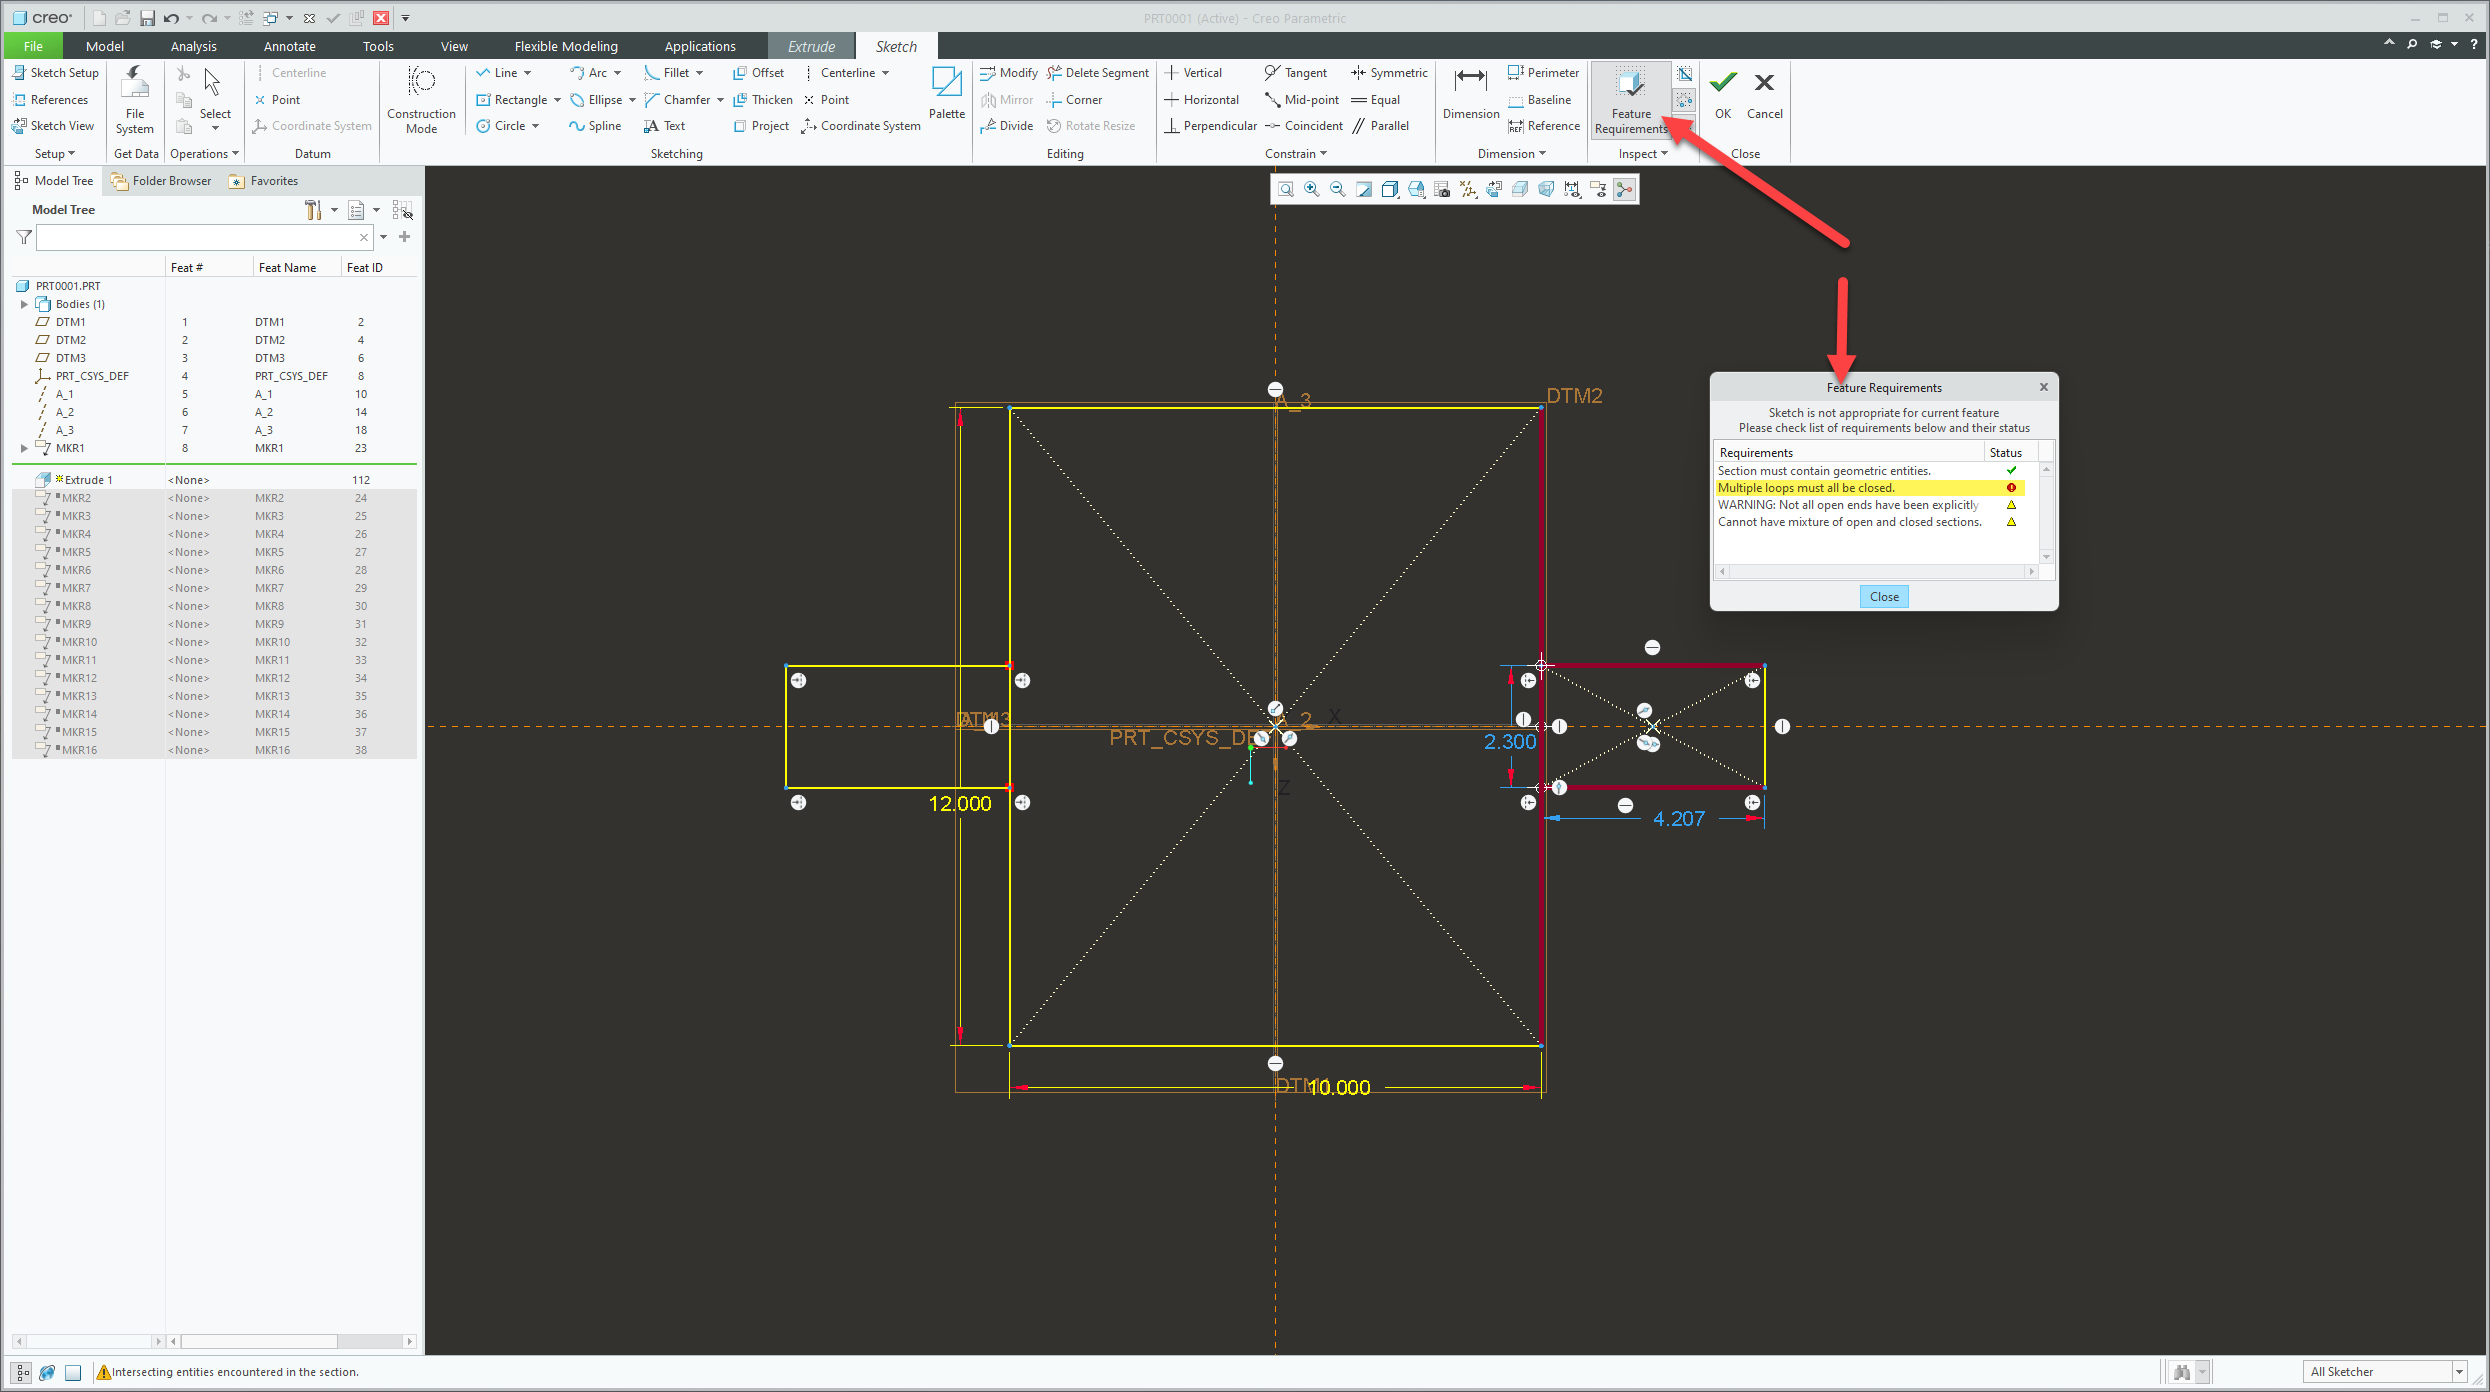Click Zoom In on the graphics toolbar
This screenshot has height=1392, width=2490.
click(x=1311, y=189)
